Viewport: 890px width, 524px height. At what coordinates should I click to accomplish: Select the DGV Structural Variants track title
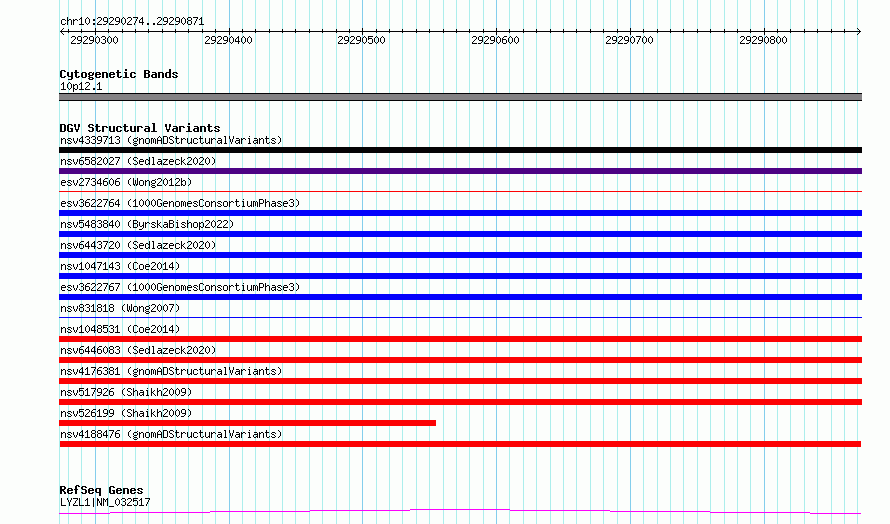tap(140, 128)
